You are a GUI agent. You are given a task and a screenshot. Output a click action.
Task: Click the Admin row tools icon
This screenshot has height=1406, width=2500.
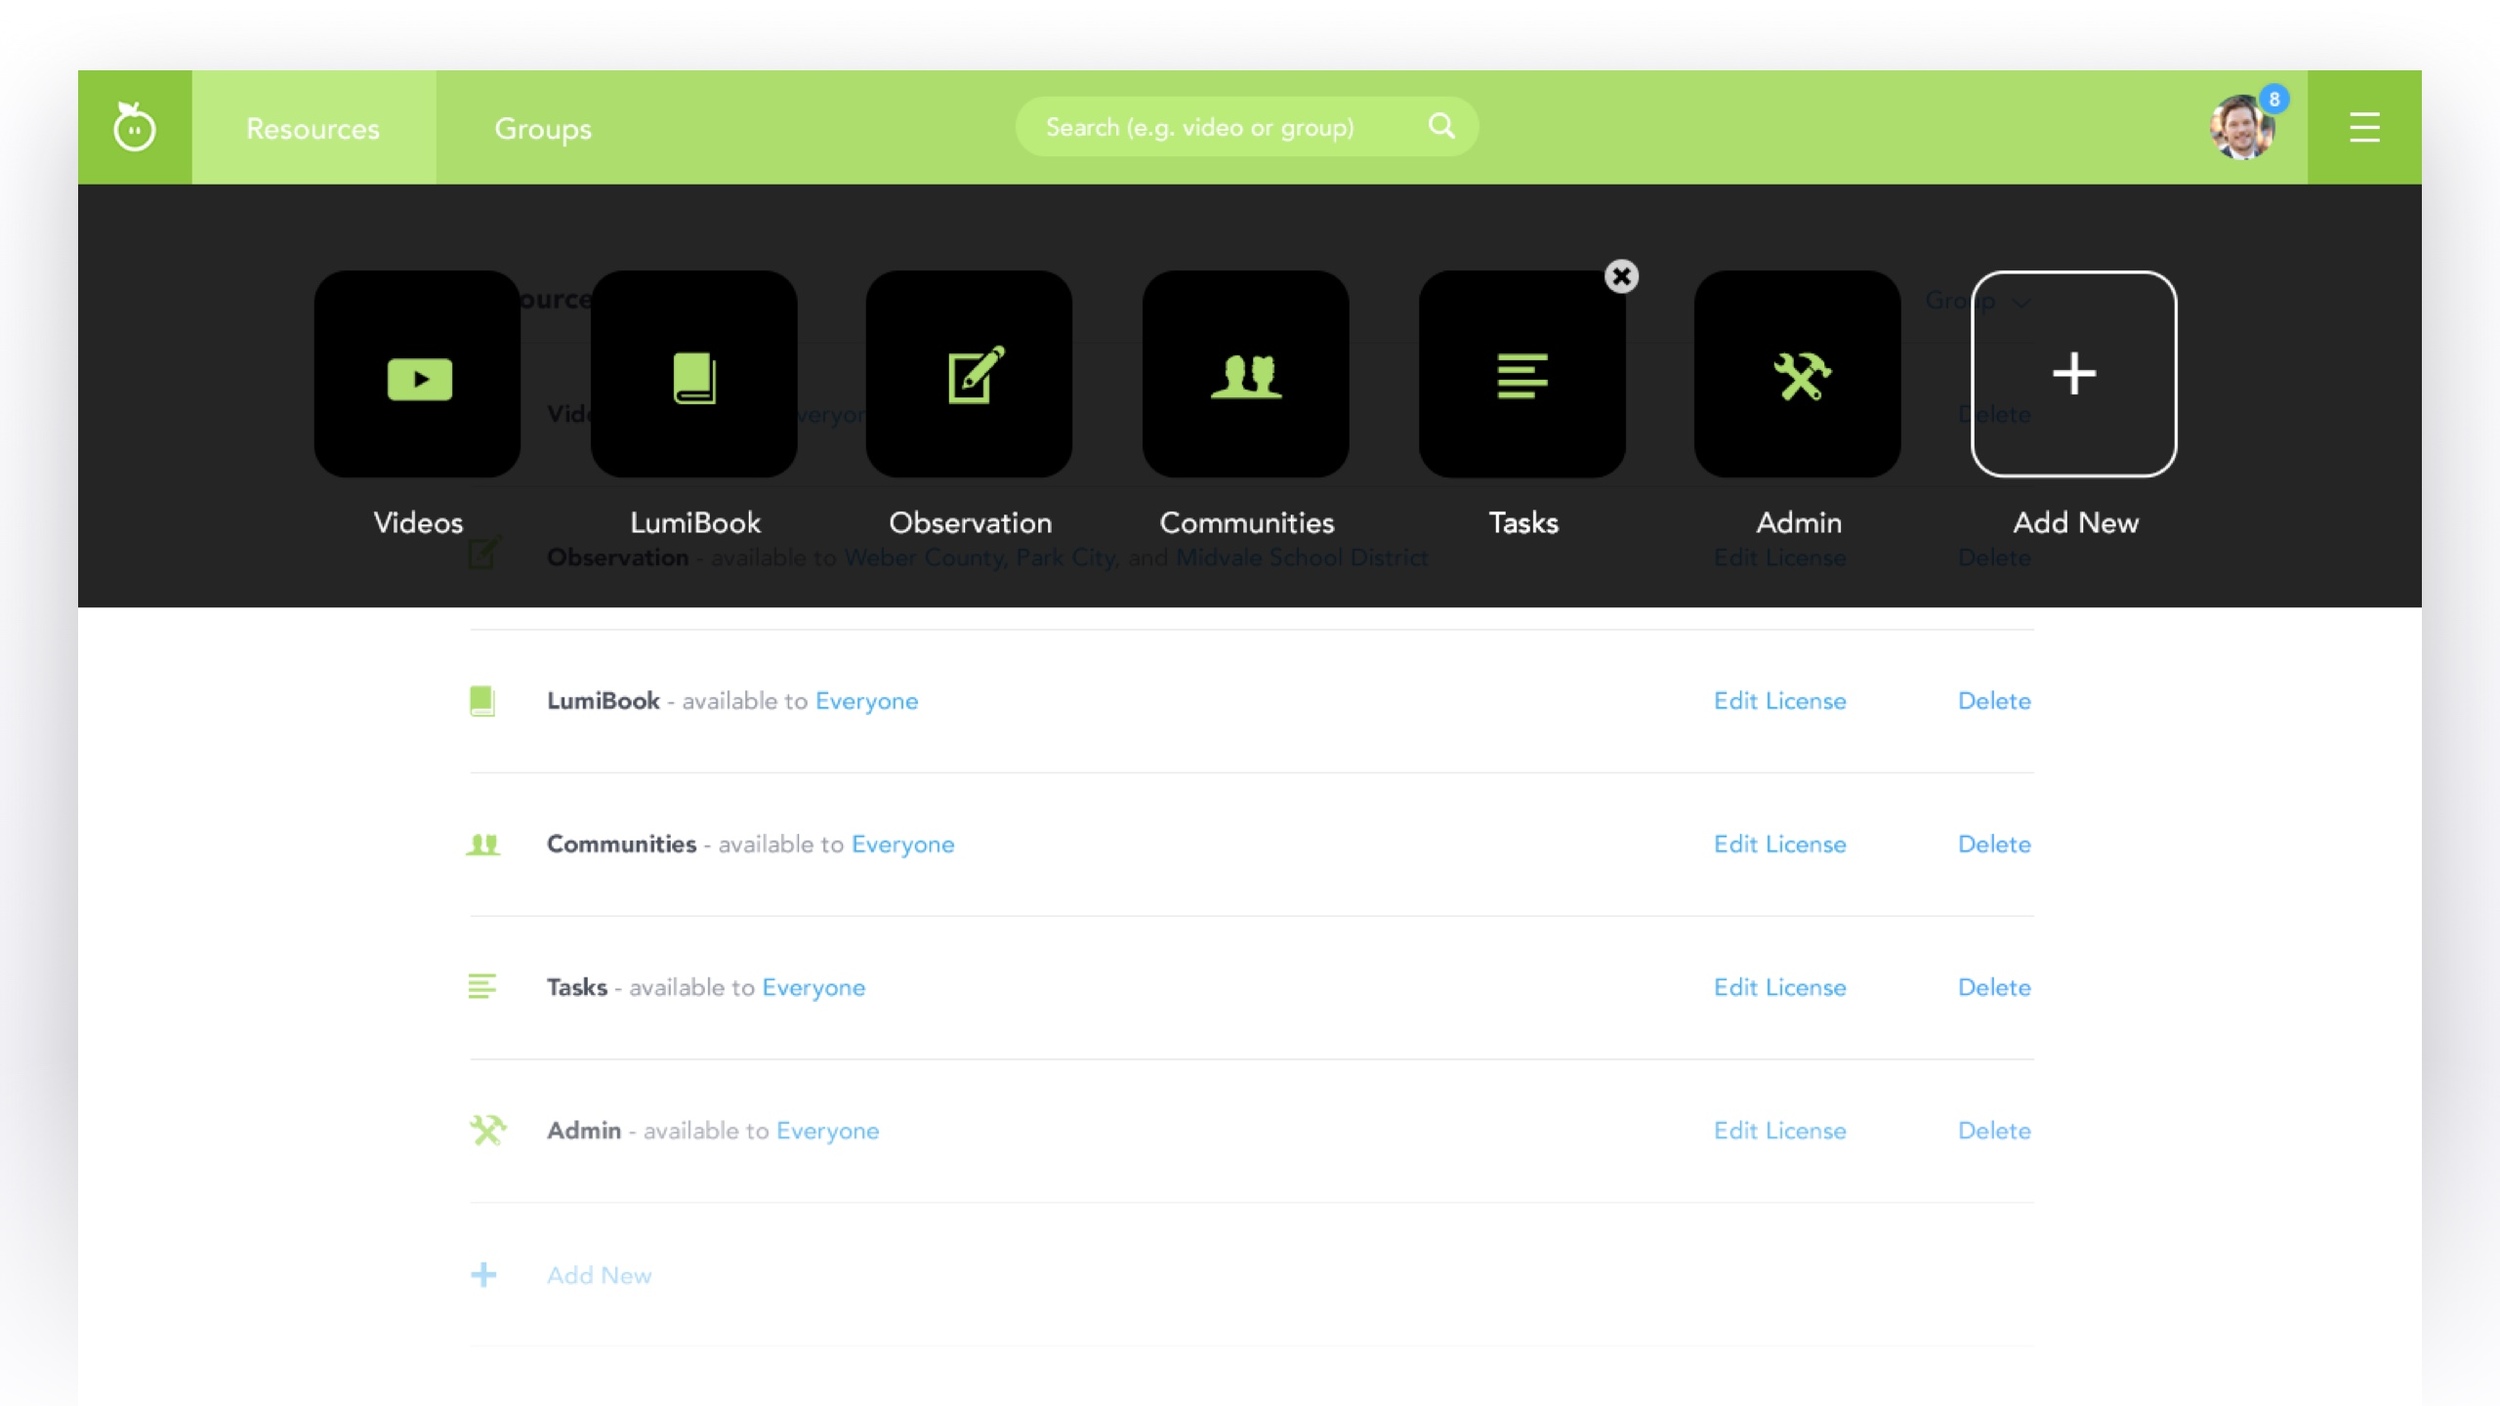[x=488, y=1130]
